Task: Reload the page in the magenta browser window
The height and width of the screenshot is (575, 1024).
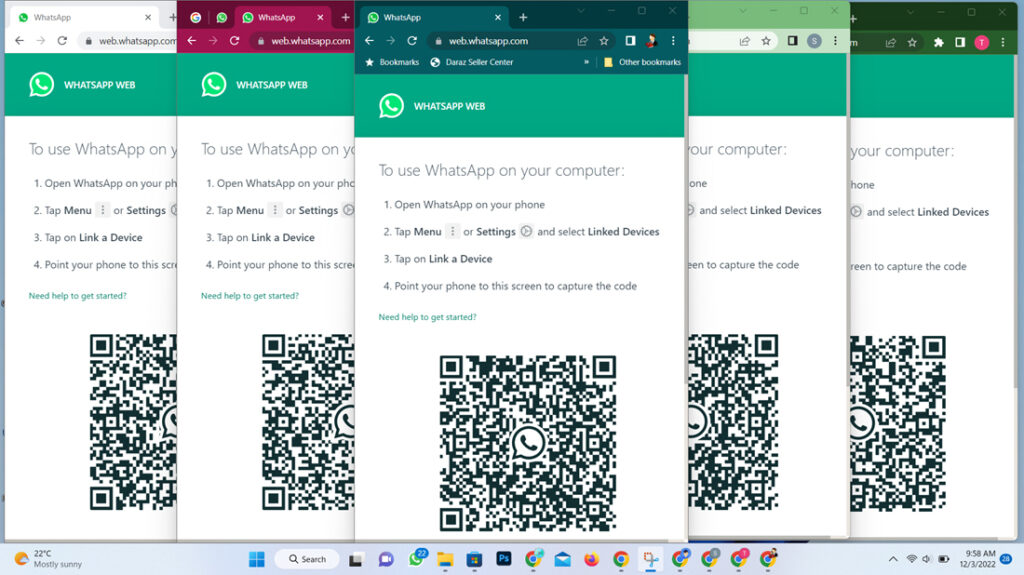Action: pos(234,41)
